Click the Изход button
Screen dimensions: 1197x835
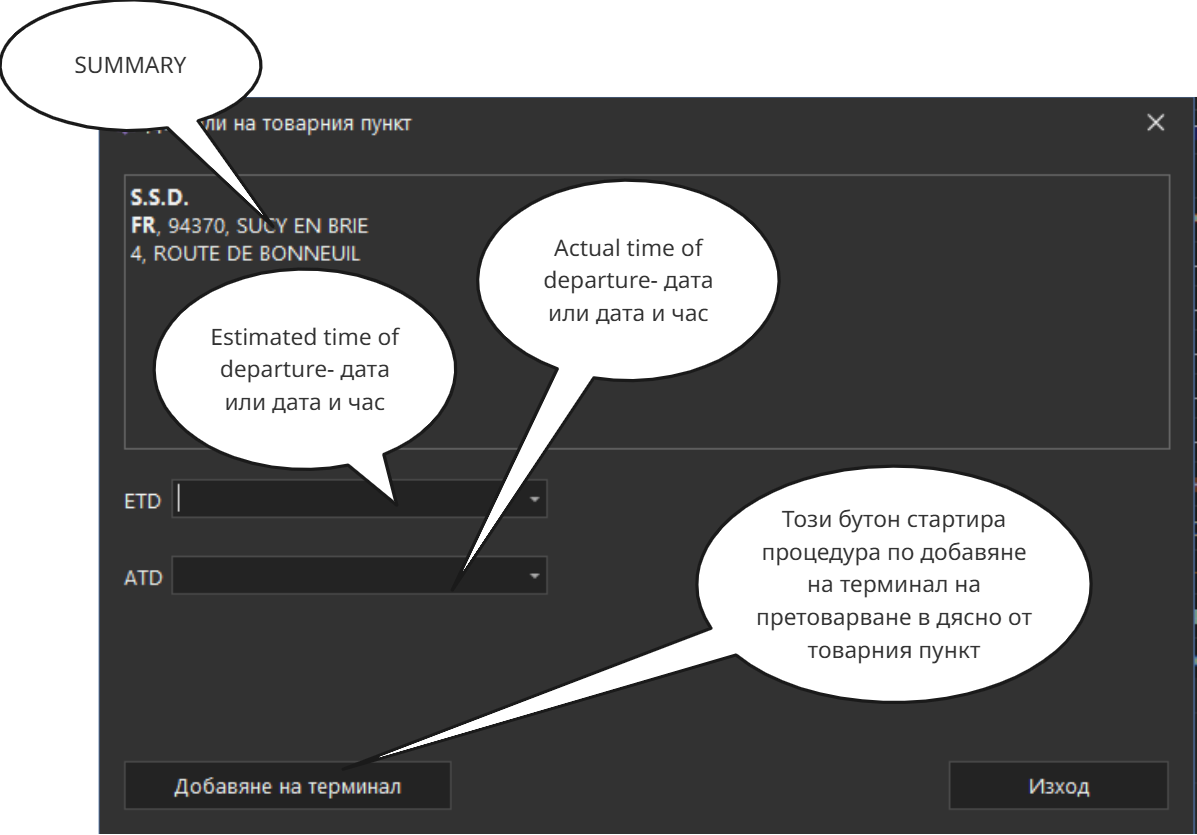1058,786
